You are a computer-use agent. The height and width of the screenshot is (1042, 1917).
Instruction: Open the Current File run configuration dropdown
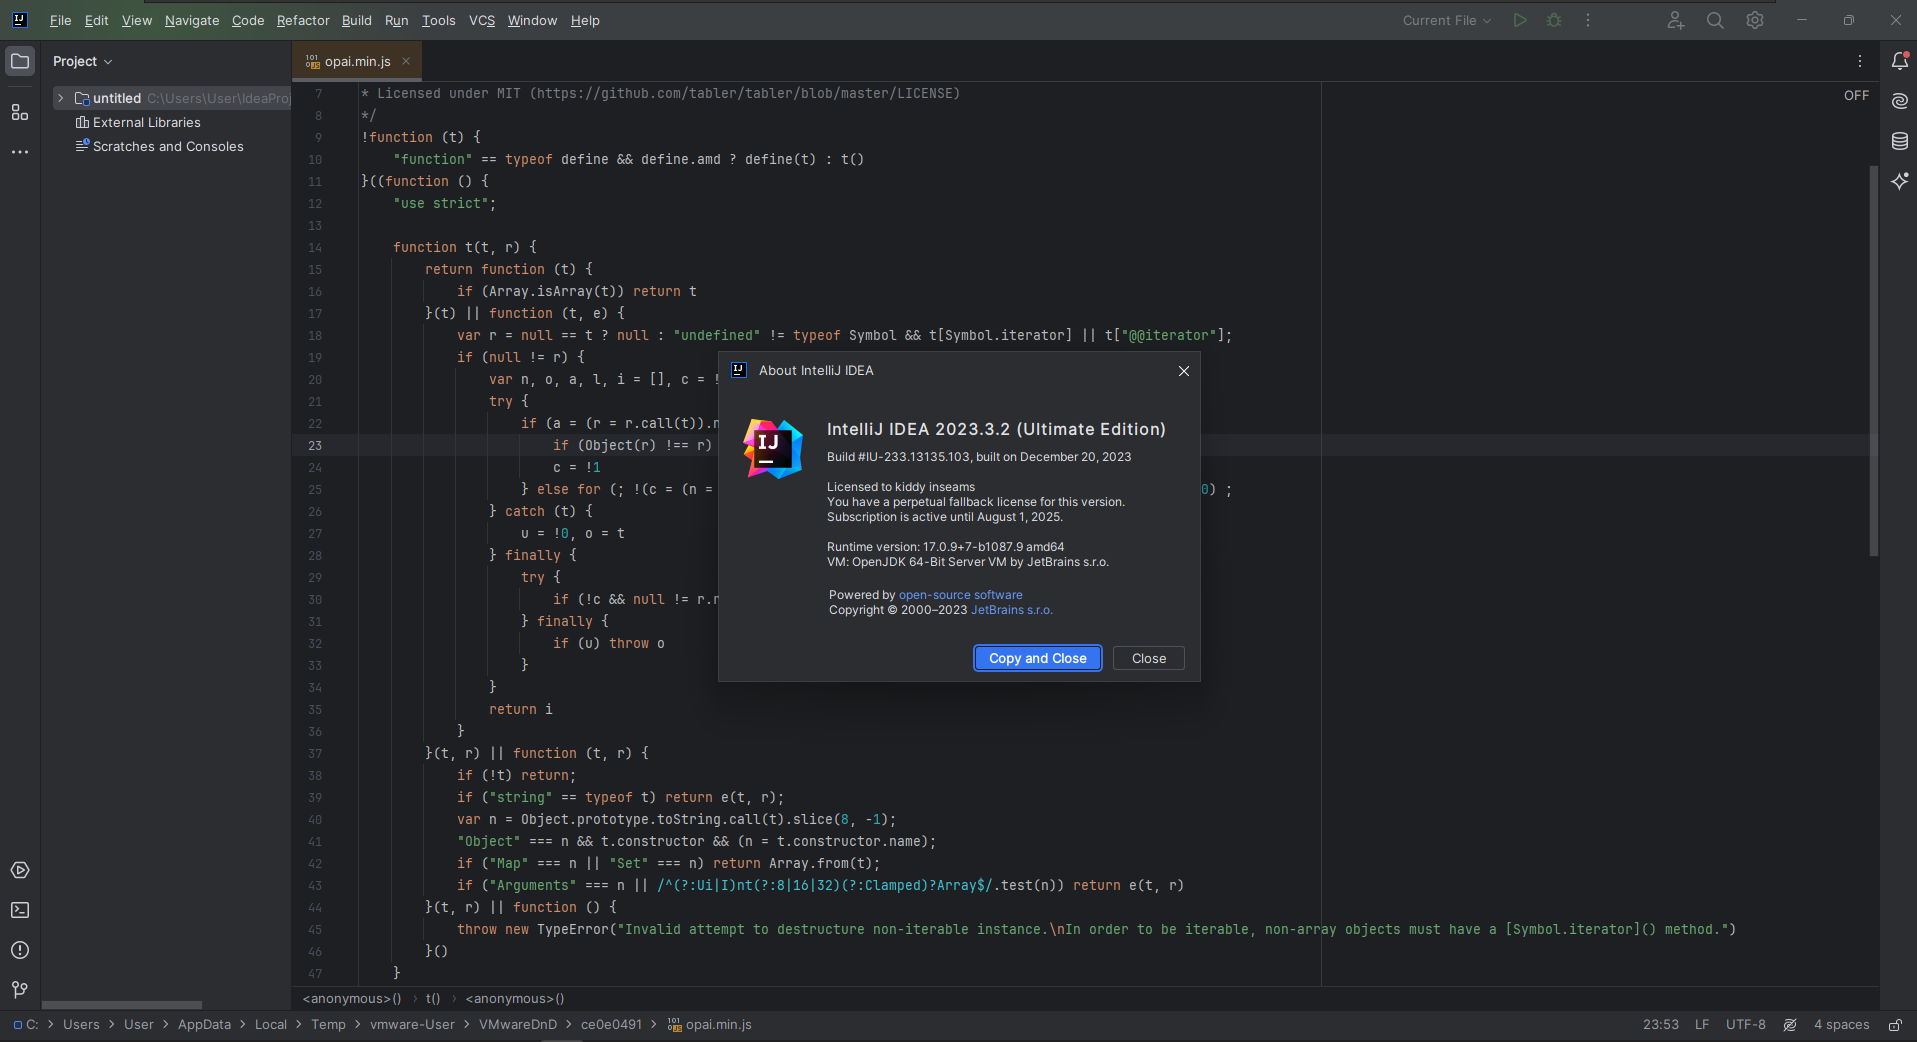coord(1447,20)
